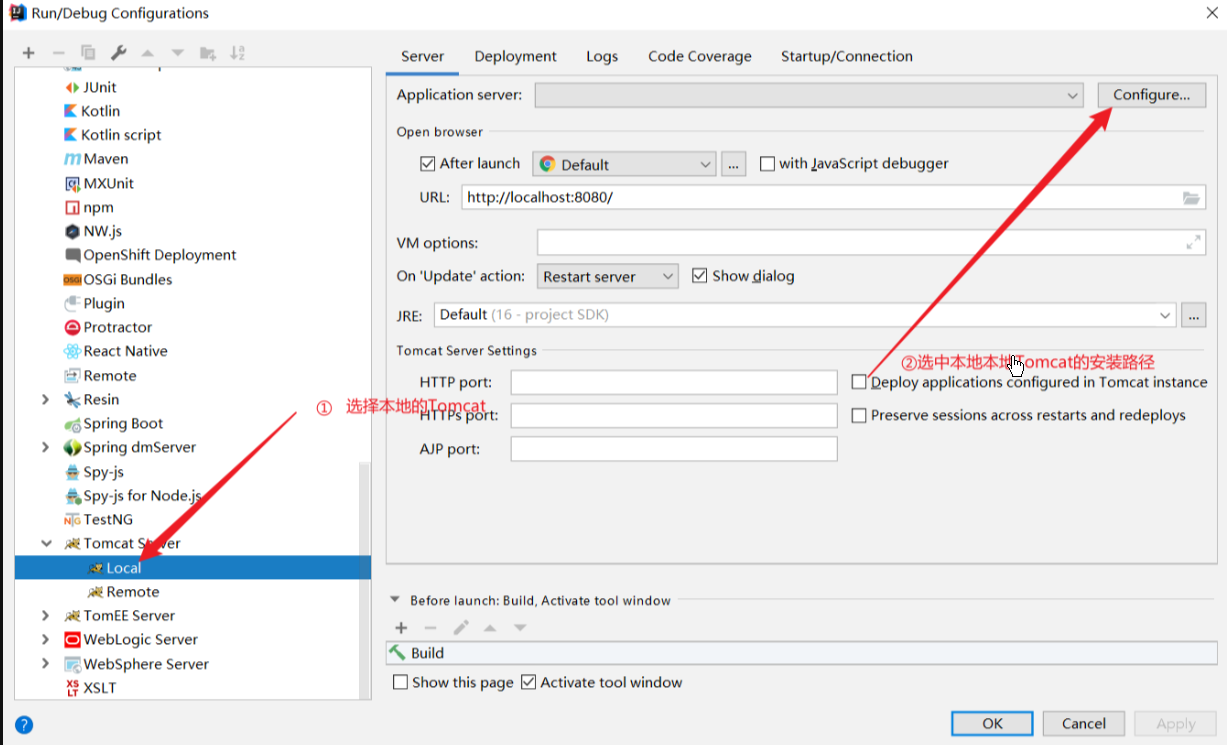Toggle the After launch checkbox
The image size is (1227, 745).
[428, 164]
